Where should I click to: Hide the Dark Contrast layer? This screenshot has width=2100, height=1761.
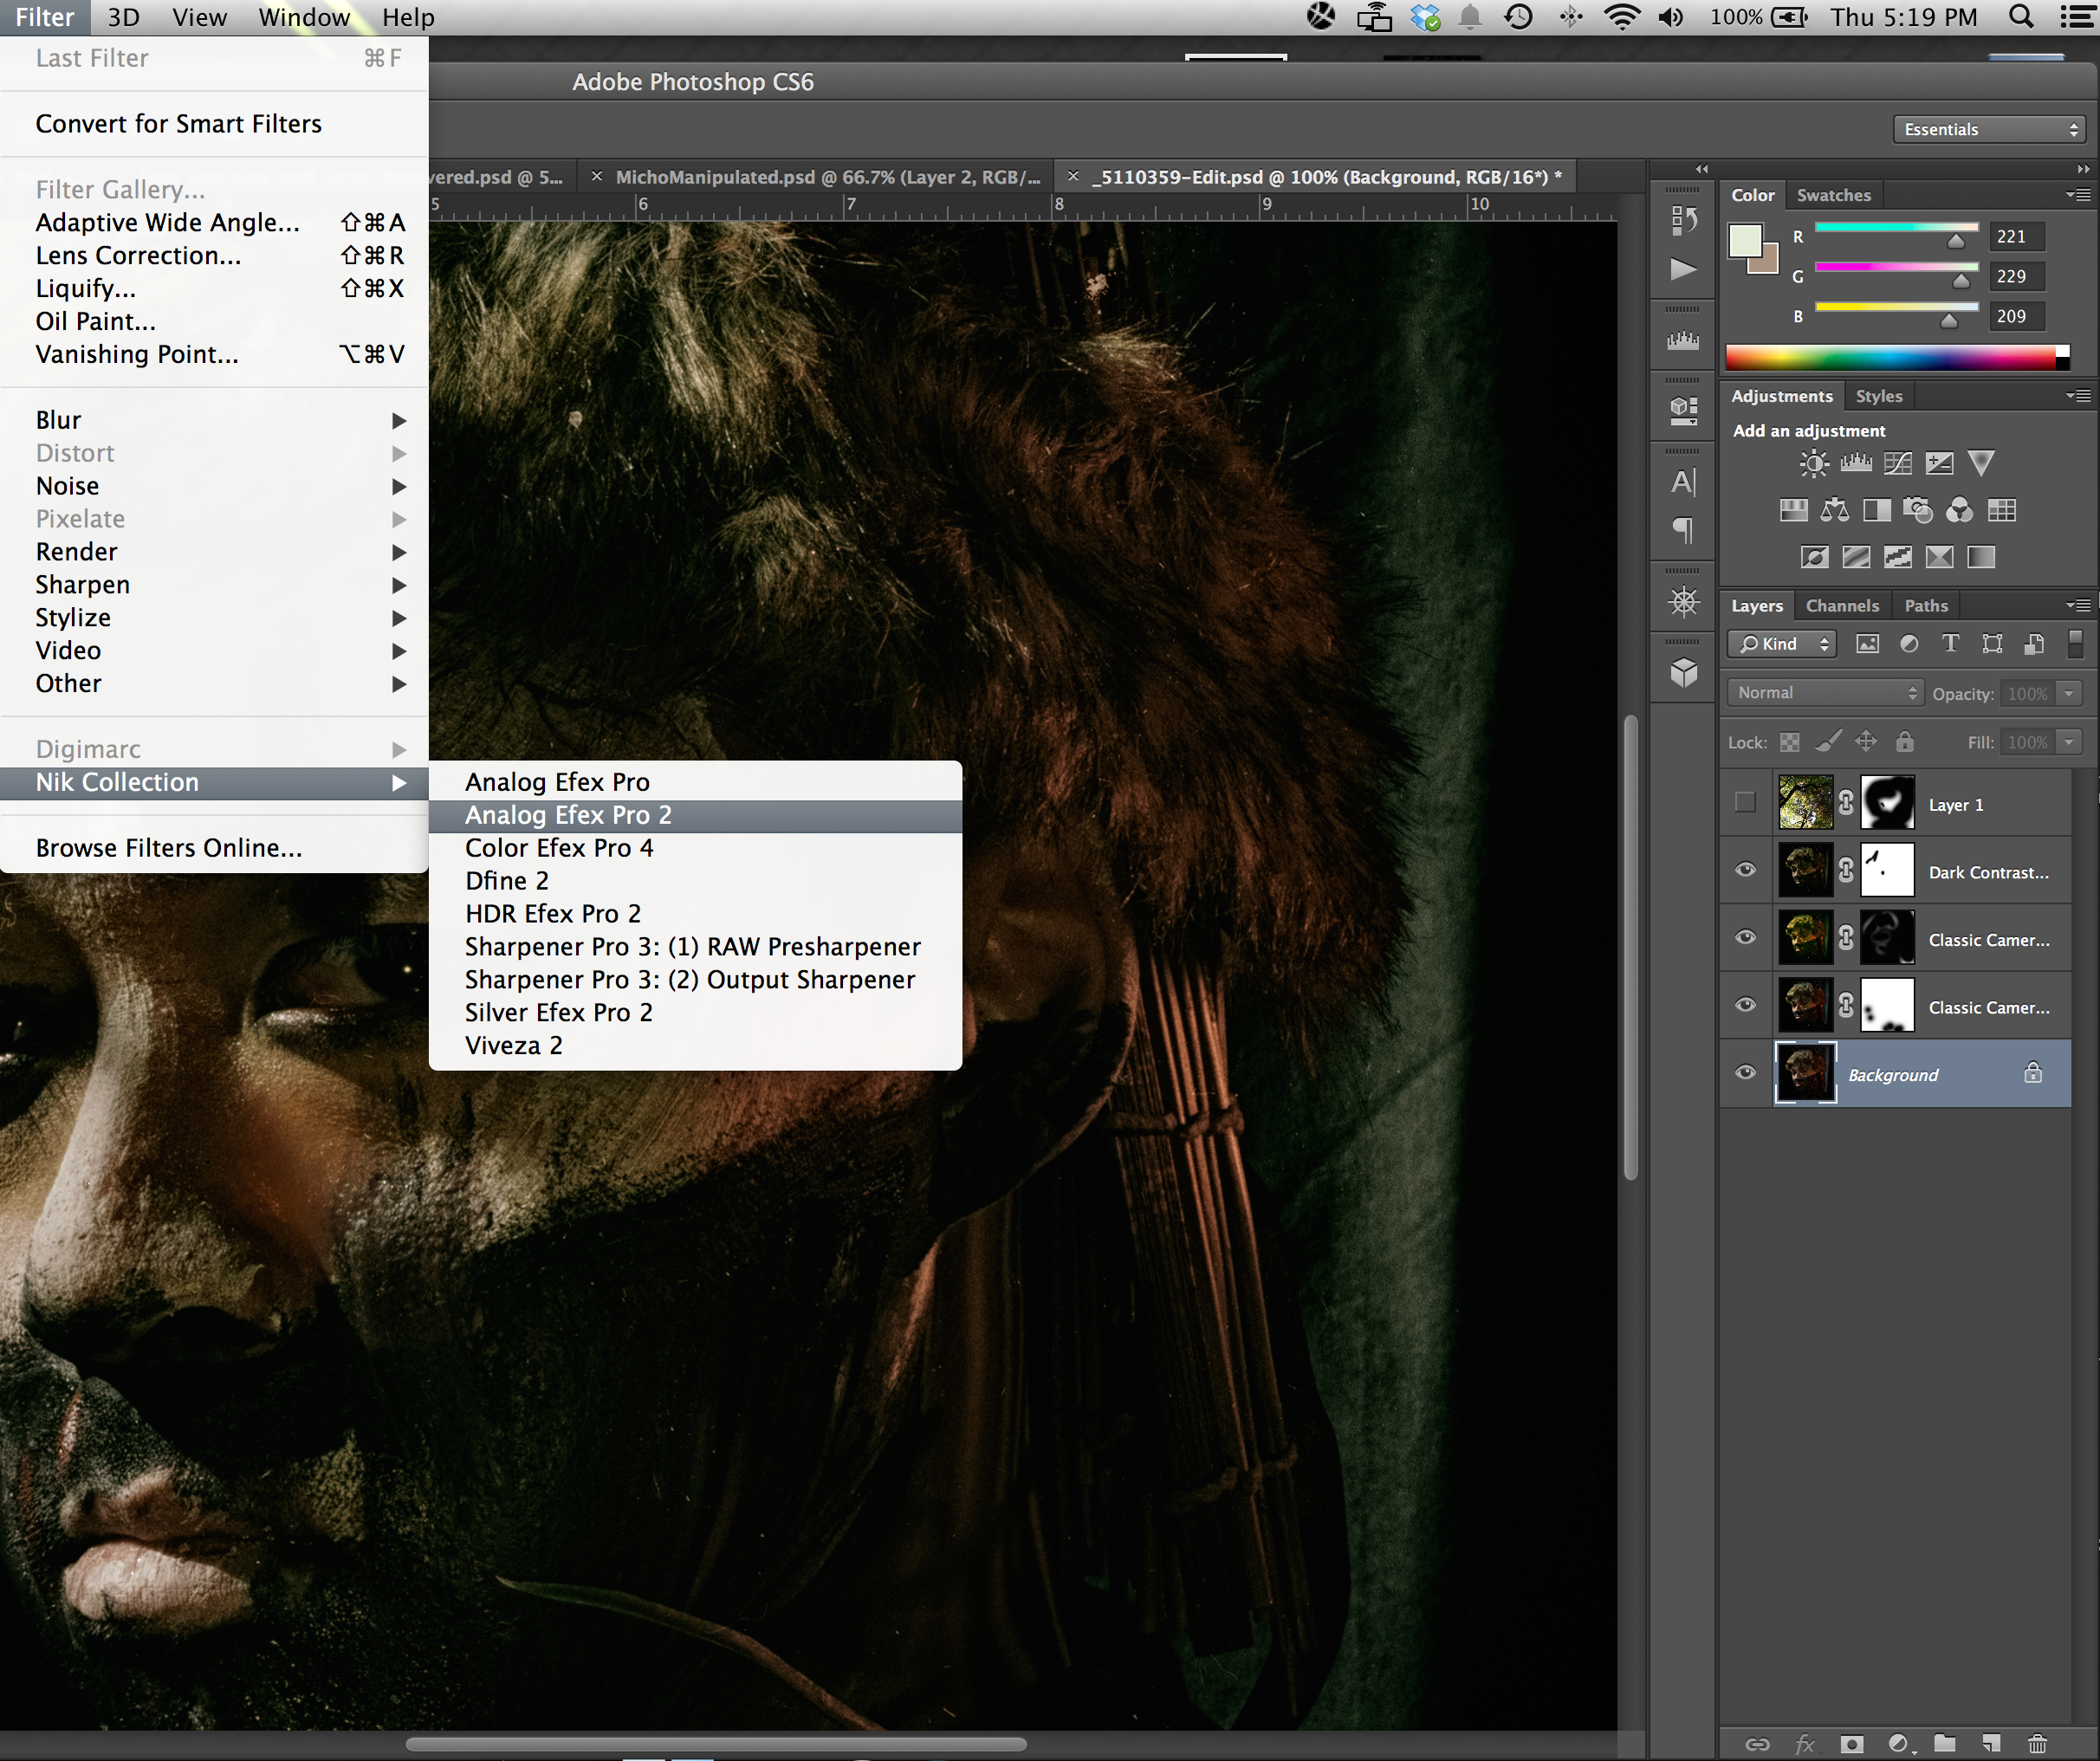click(x=1745, y=870)
